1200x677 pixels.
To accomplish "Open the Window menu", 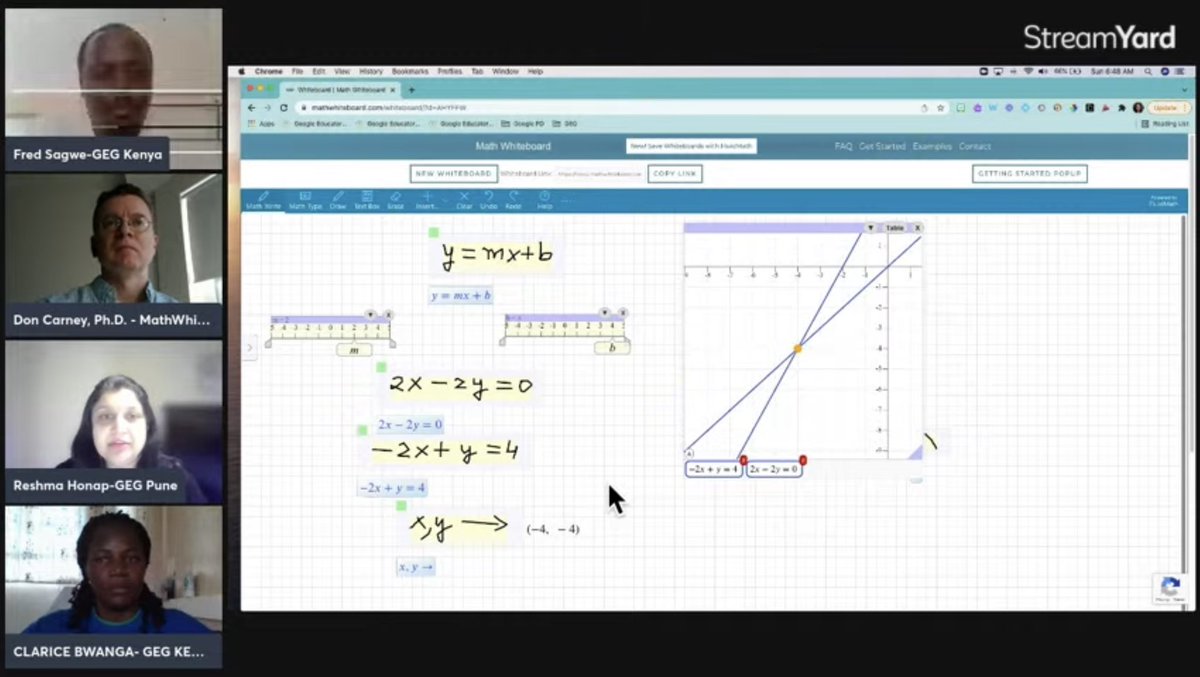I will tap(506, 72).
